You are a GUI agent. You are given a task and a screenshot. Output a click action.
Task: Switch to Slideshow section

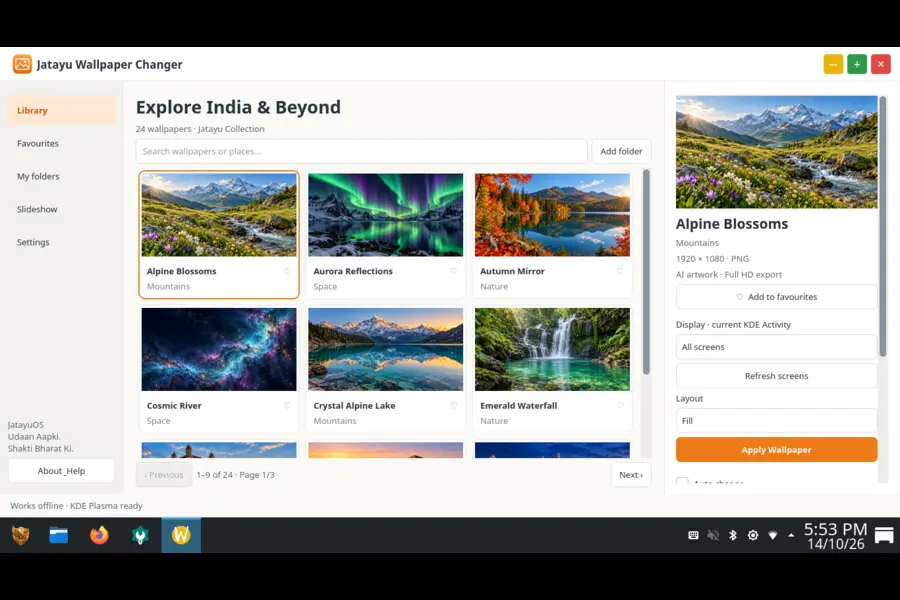(x=62, y=209)
